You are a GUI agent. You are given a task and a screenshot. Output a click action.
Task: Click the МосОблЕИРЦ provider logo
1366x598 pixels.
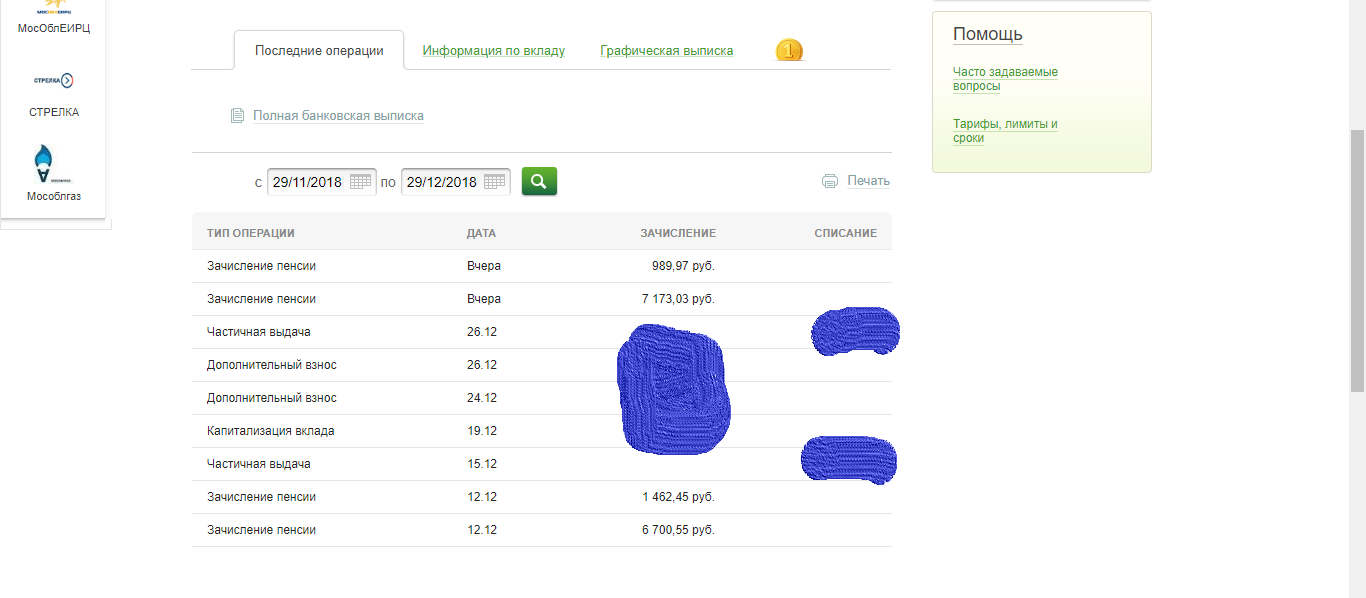(x=54, y=6)
